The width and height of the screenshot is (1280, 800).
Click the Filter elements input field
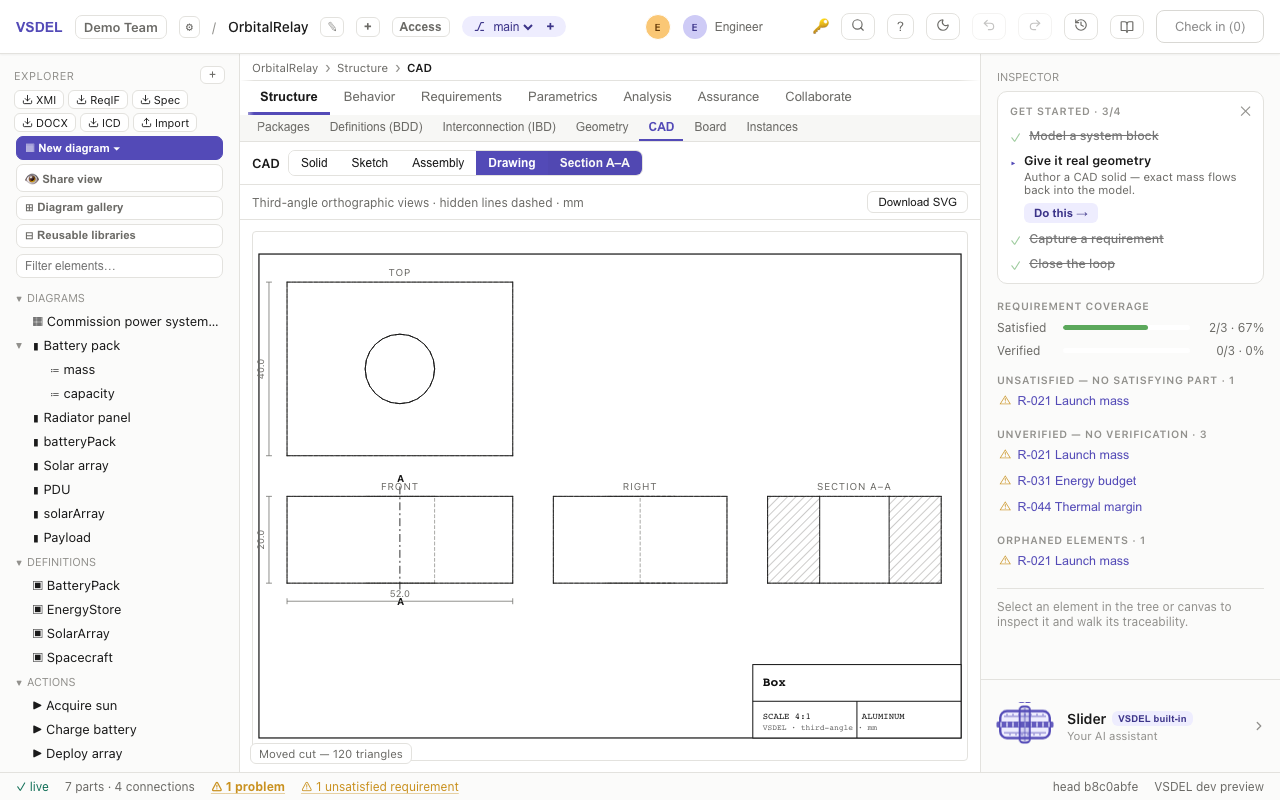pyautogui.click(x=119, y=266)
